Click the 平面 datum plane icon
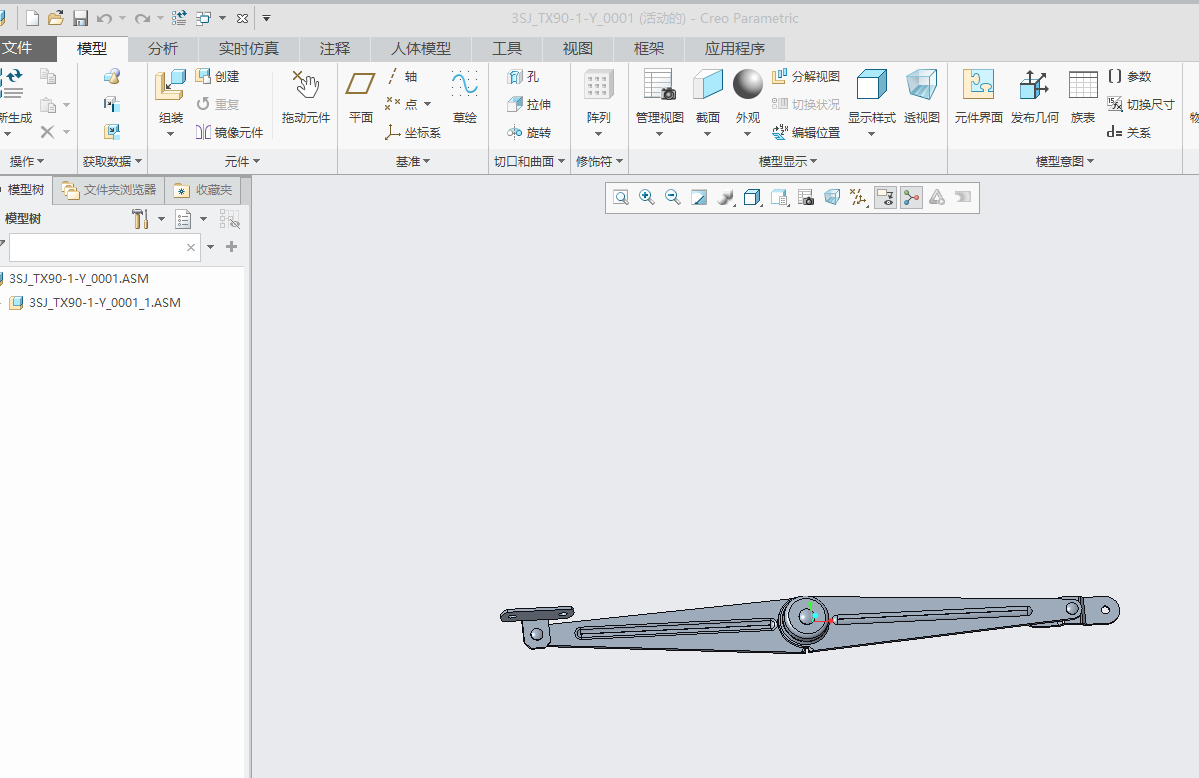 pyautogui.click(x=360, y=96)
